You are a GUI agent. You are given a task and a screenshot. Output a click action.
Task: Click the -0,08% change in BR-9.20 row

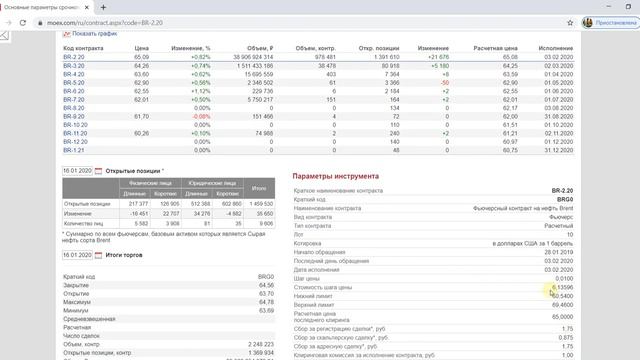point(201,116)
